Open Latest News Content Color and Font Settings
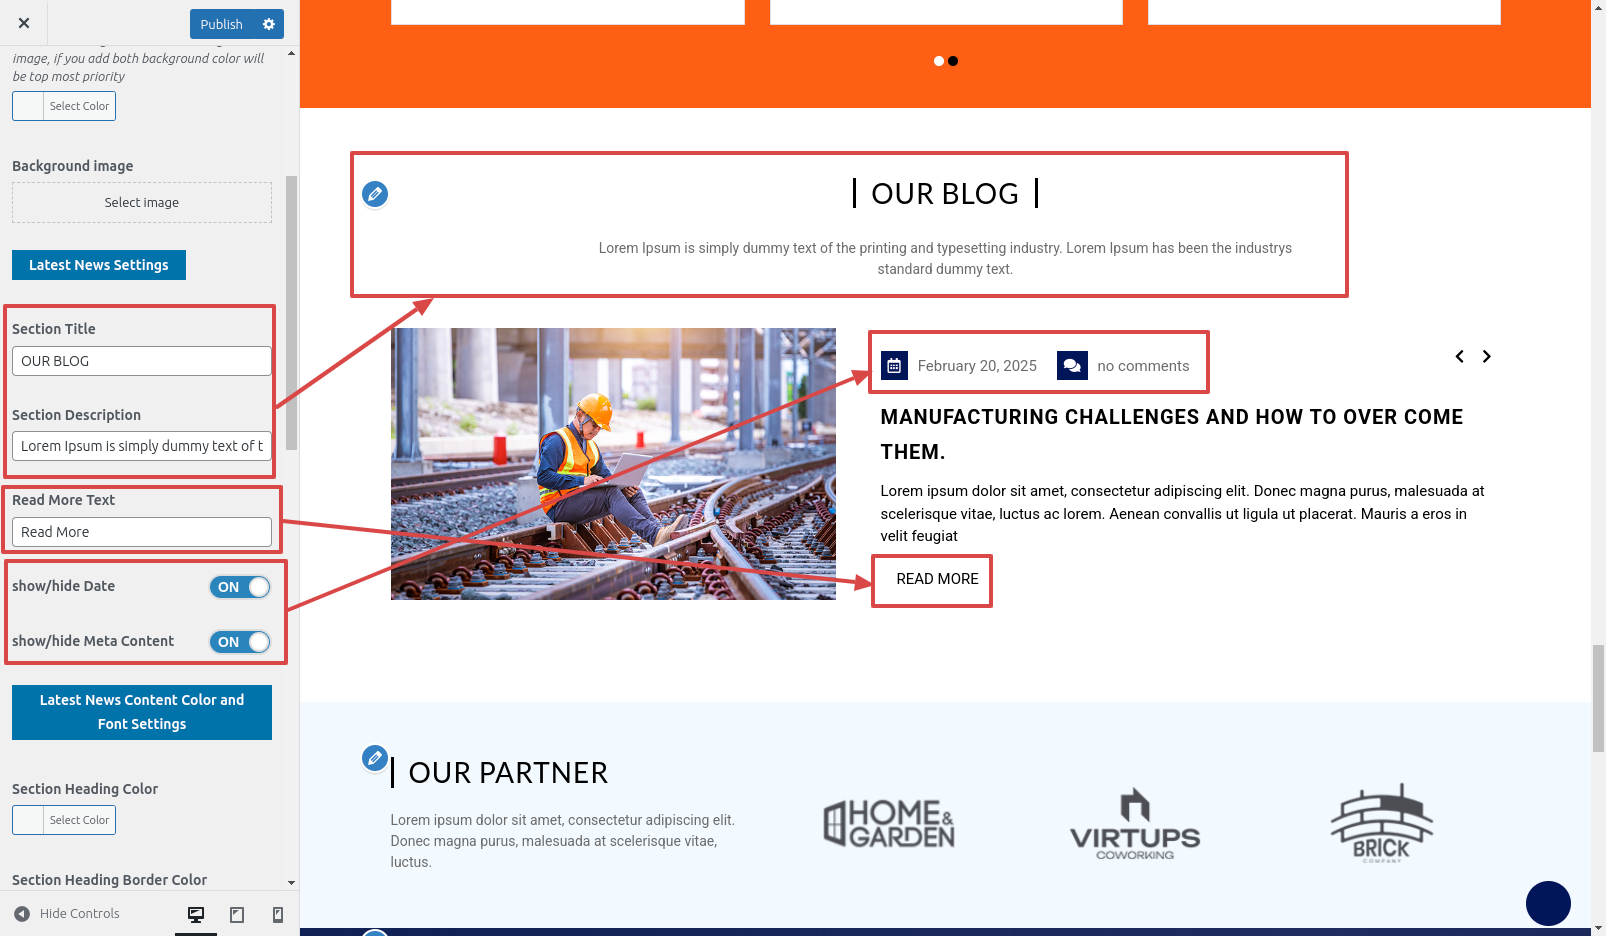 [142, 712]
